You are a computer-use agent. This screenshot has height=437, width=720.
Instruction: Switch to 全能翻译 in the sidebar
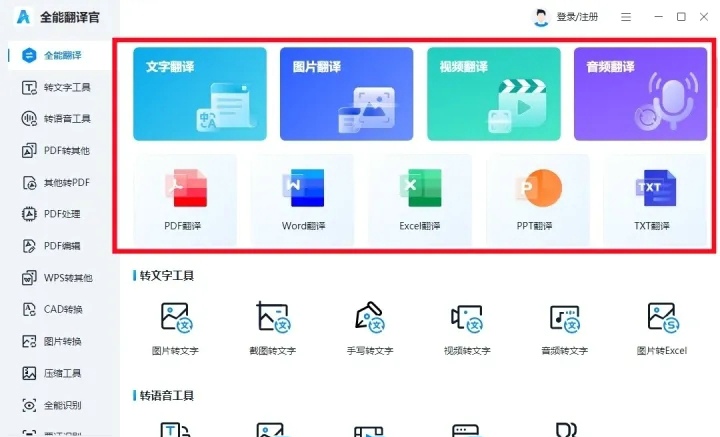[60, 56]
